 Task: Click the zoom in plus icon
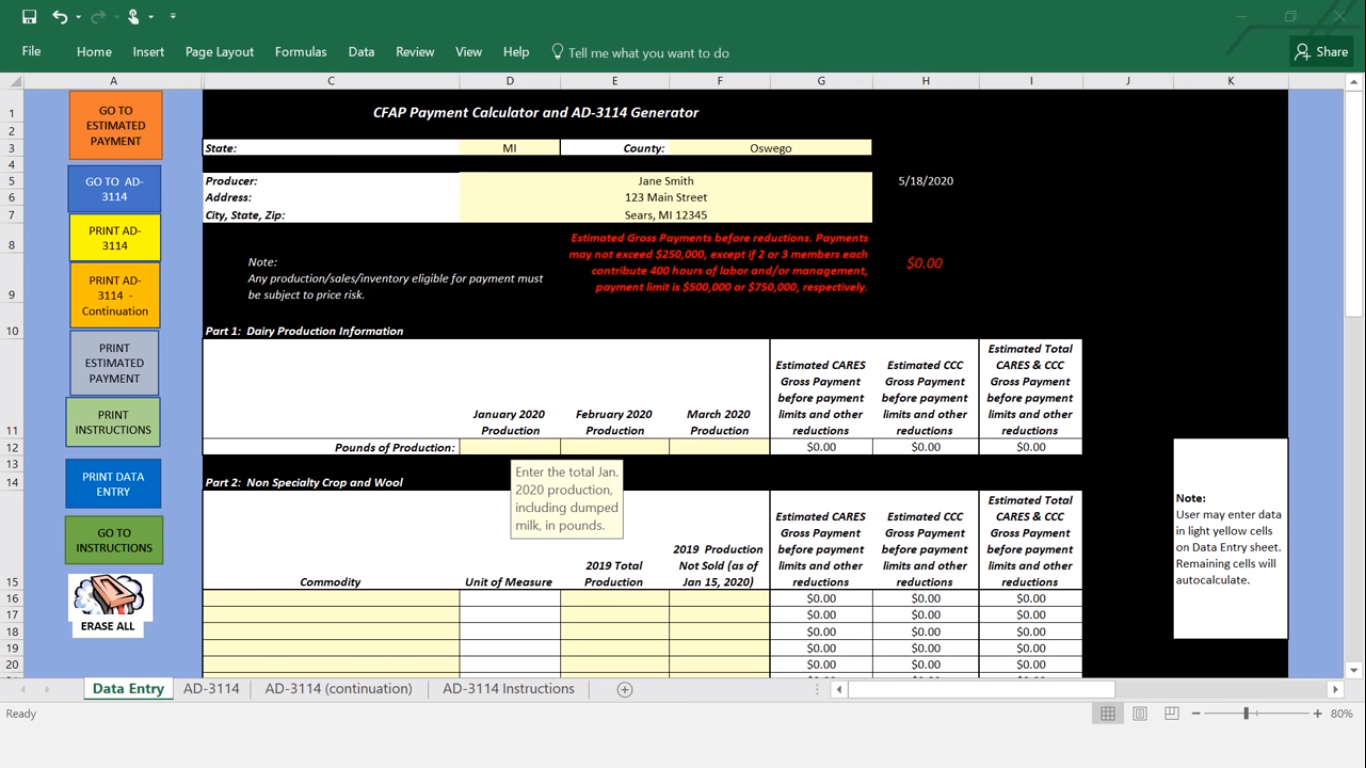point(1318,713)
